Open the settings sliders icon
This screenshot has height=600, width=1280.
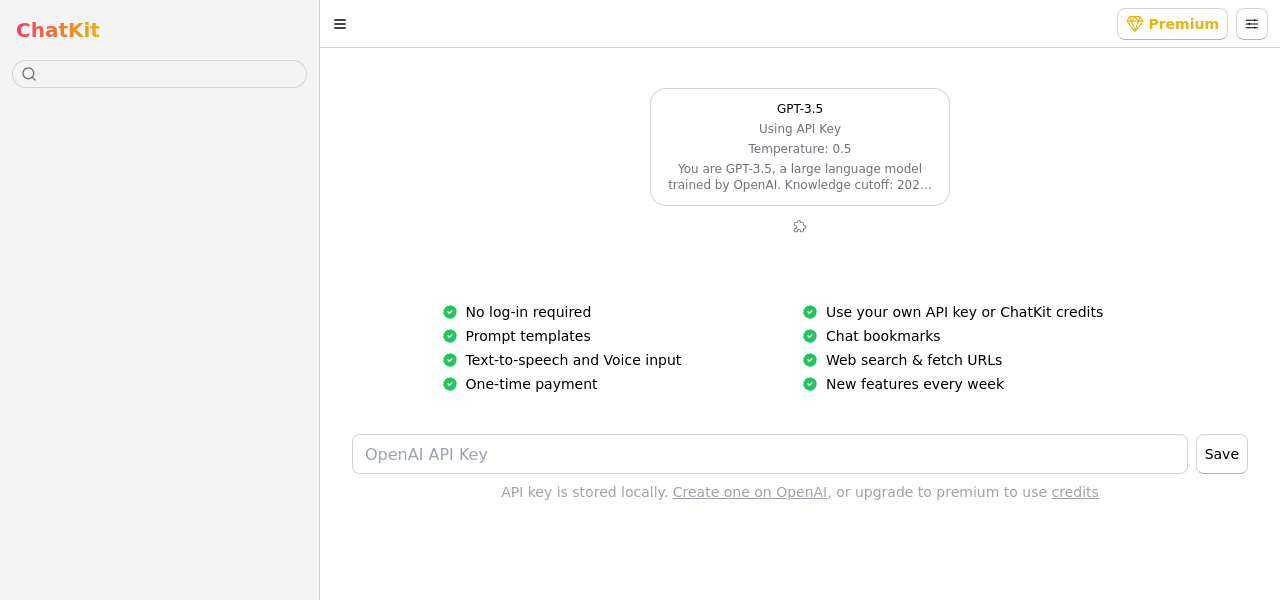click(1251, 24)
